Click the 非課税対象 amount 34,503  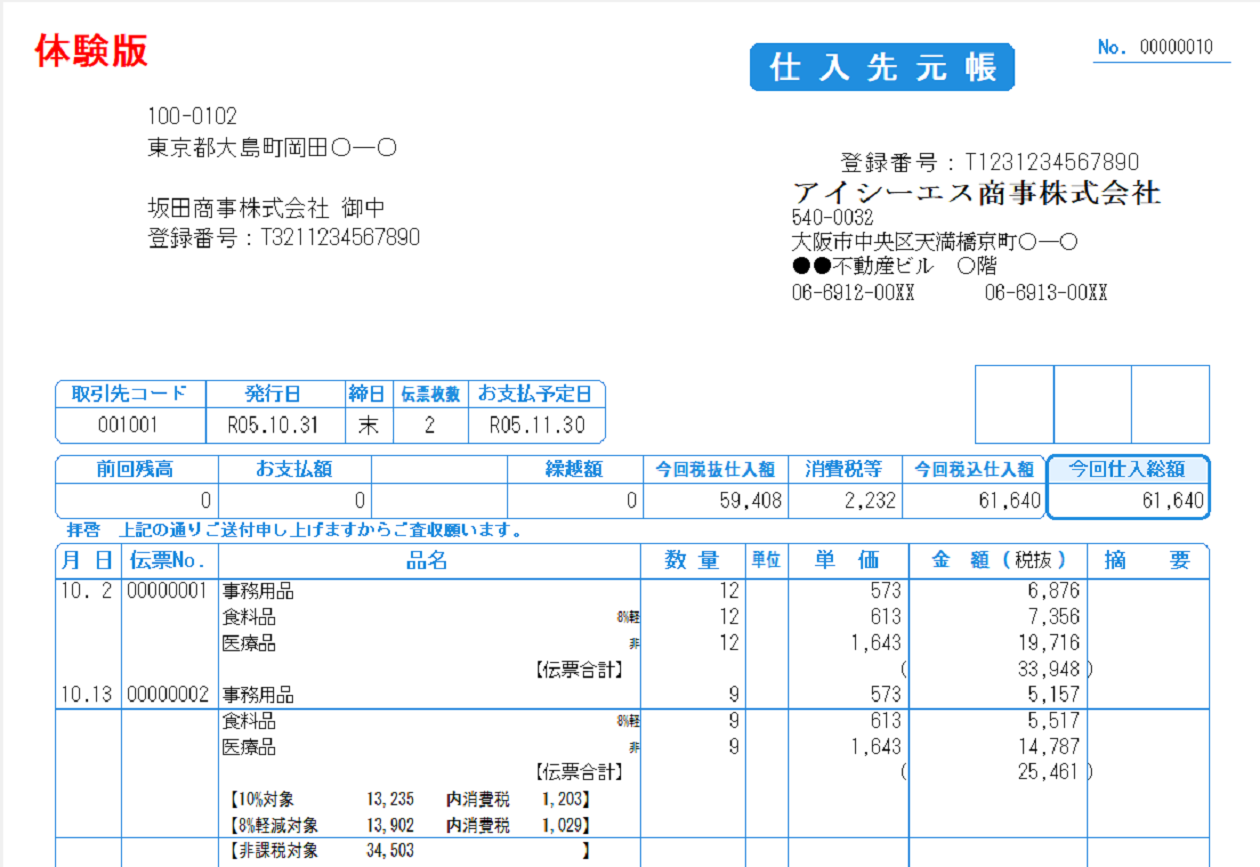(391, 851)
